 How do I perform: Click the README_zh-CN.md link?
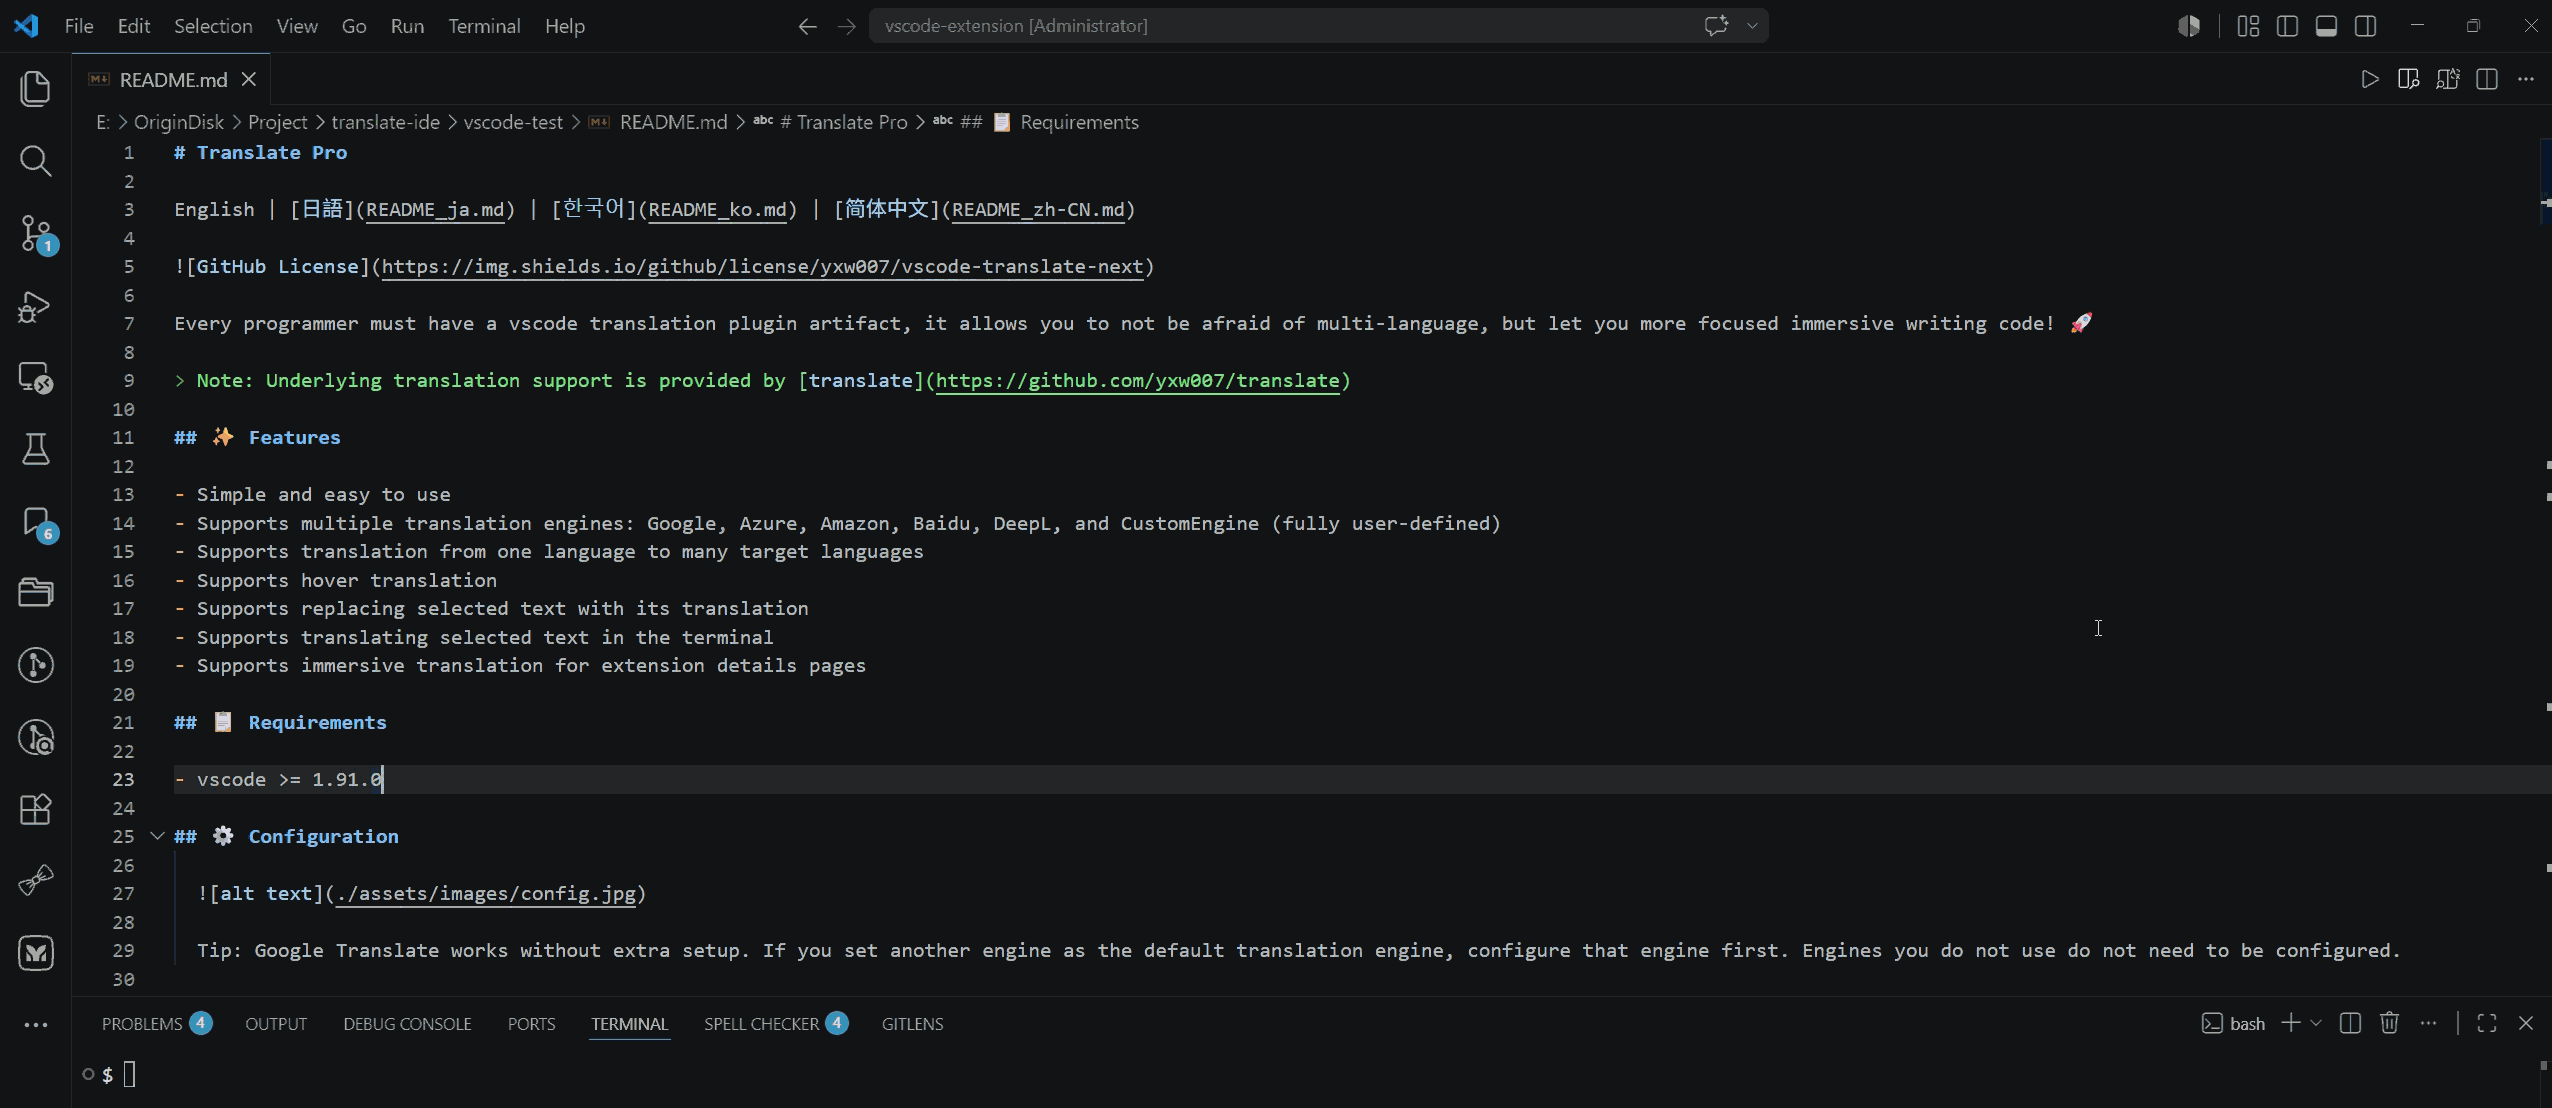coord(1038,210)
